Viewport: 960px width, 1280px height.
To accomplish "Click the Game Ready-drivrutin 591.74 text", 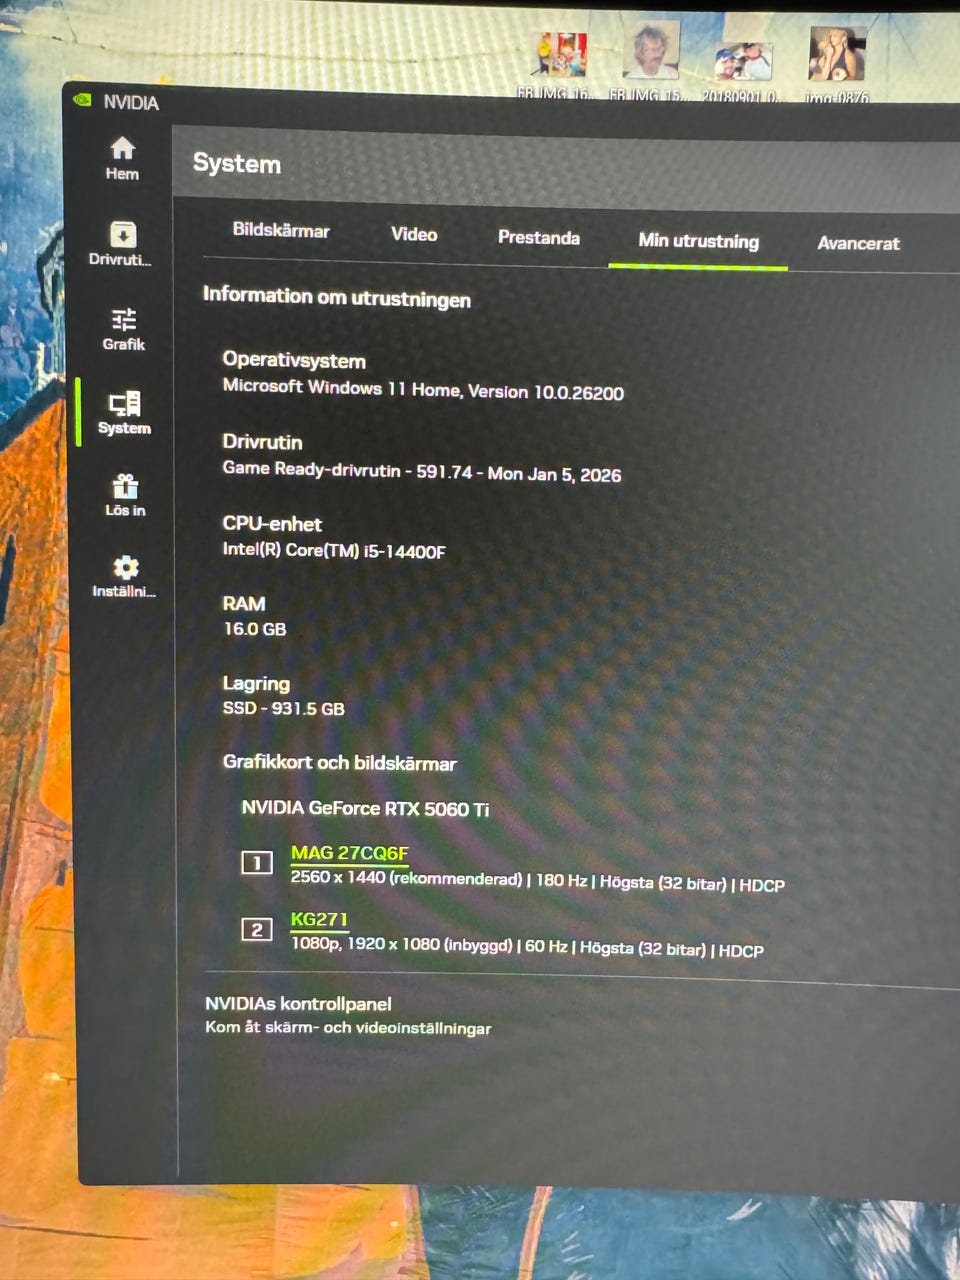I will (421, 471).
